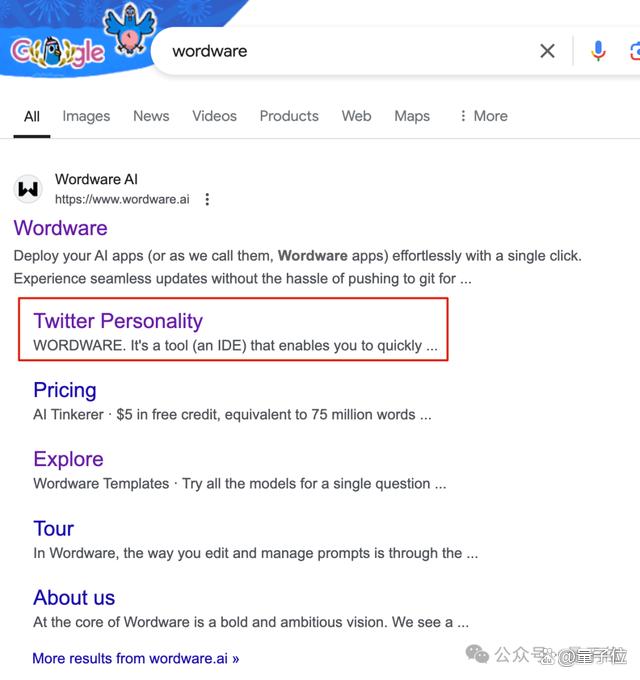Open the main Wordware result title

coord(61,228)
